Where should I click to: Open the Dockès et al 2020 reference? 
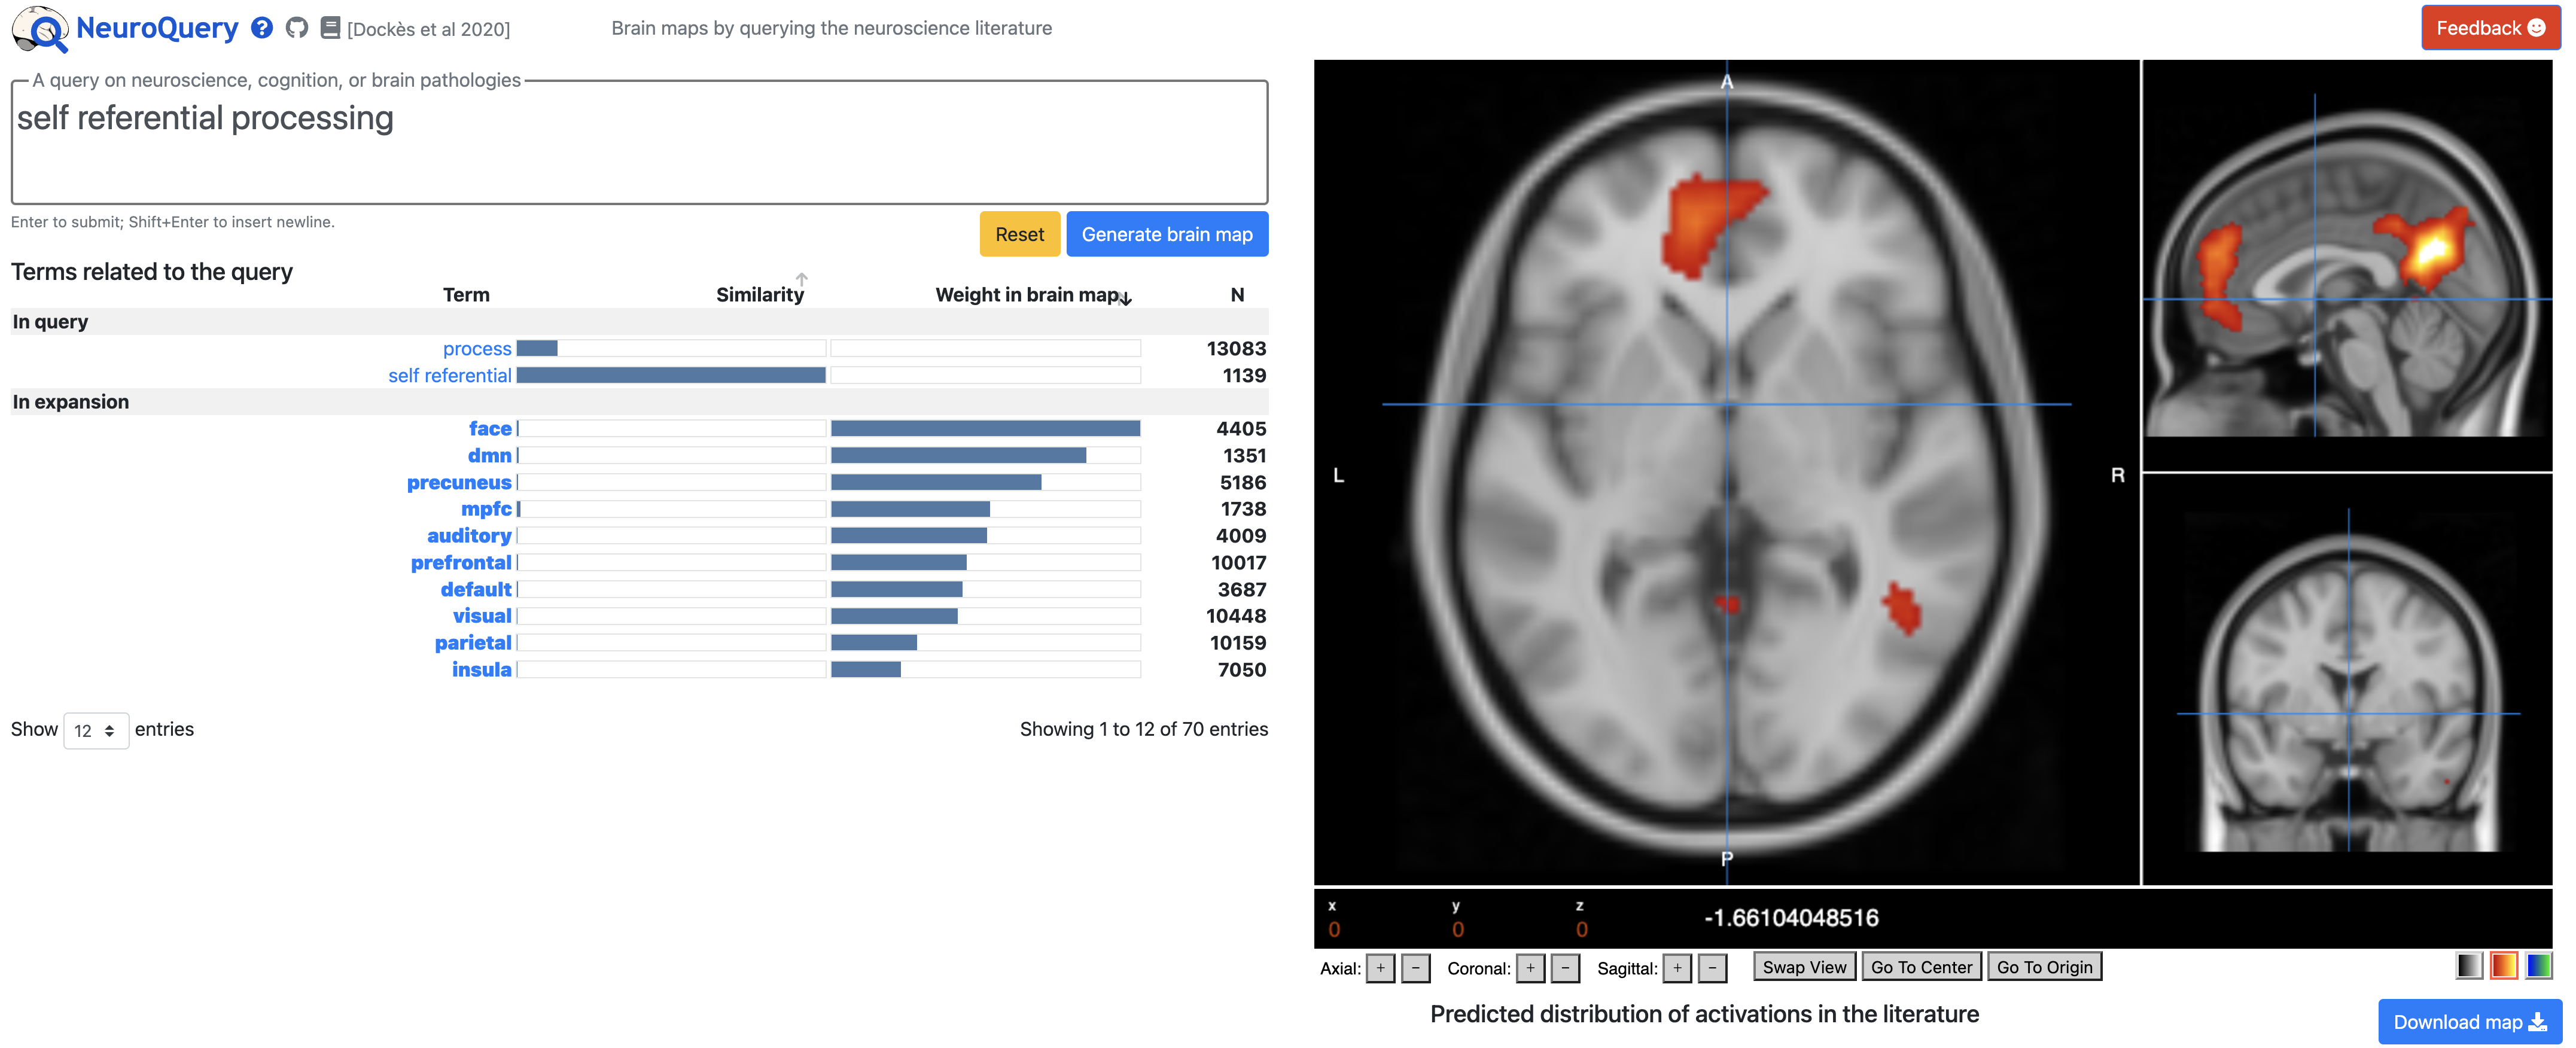click(428, 29)
